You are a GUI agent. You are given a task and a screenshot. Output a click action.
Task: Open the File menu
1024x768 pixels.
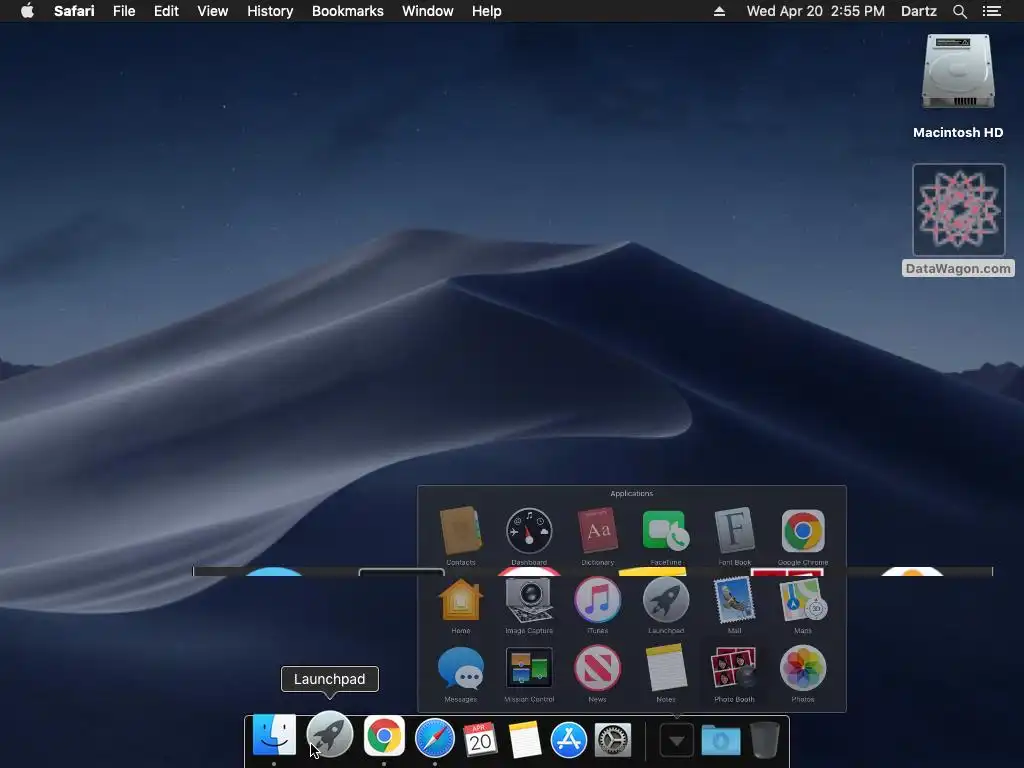(x=124, y=11)
